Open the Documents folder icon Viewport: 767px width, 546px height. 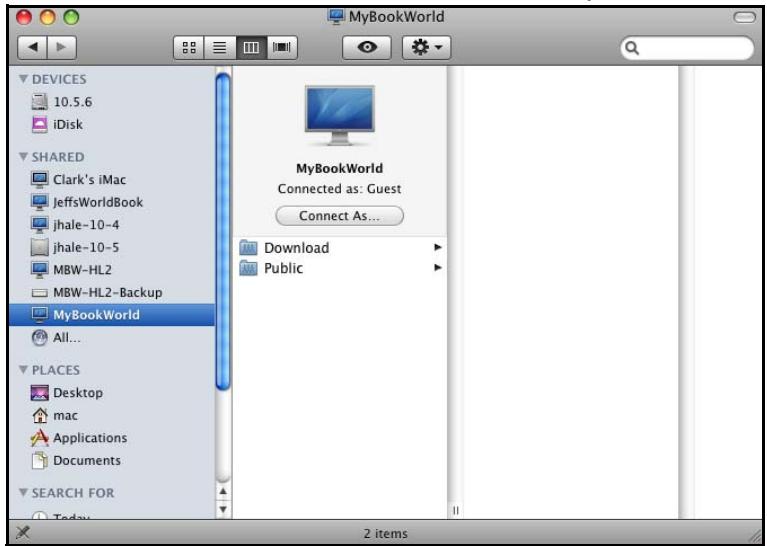point(40,460)
